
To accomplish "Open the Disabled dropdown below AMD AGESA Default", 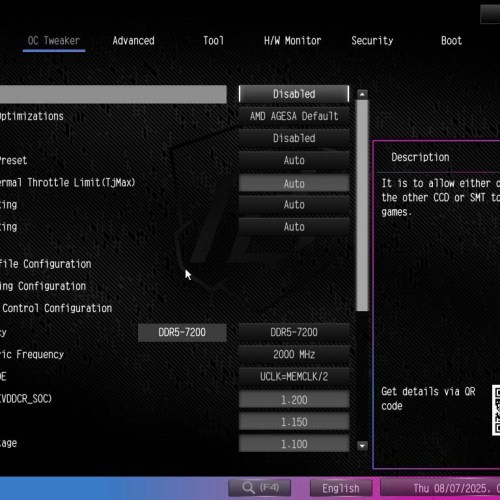I will click(294, 138).
